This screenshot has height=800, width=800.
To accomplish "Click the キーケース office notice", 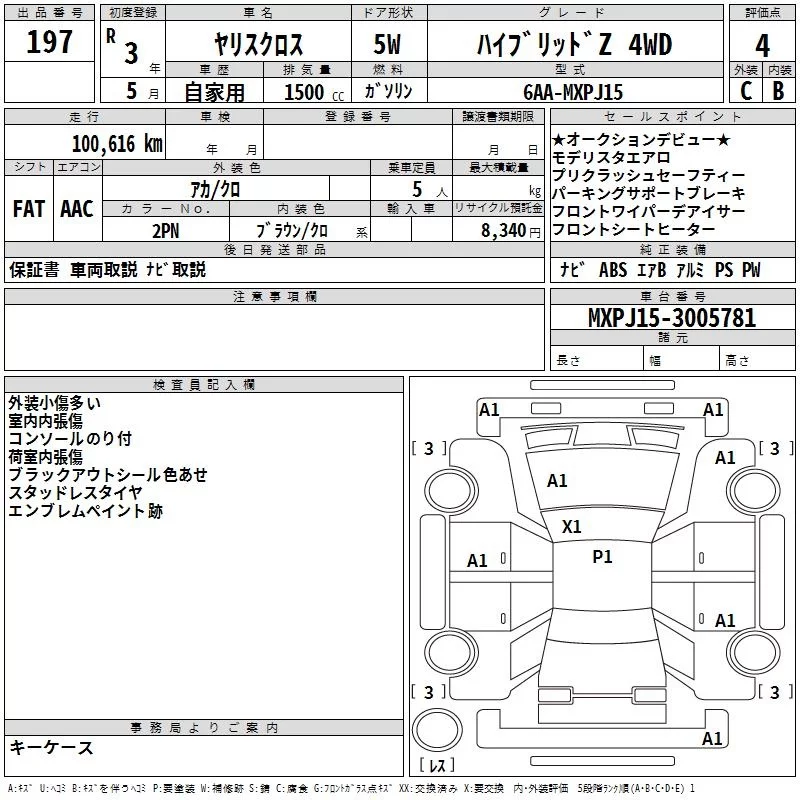I will (52, 748).
